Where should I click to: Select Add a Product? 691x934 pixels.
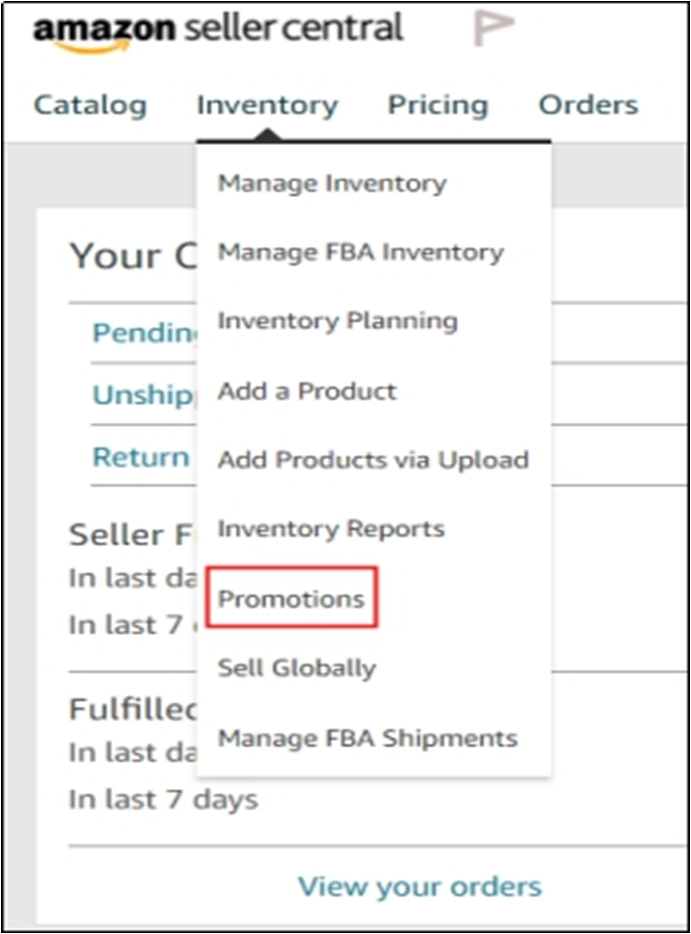307,390
